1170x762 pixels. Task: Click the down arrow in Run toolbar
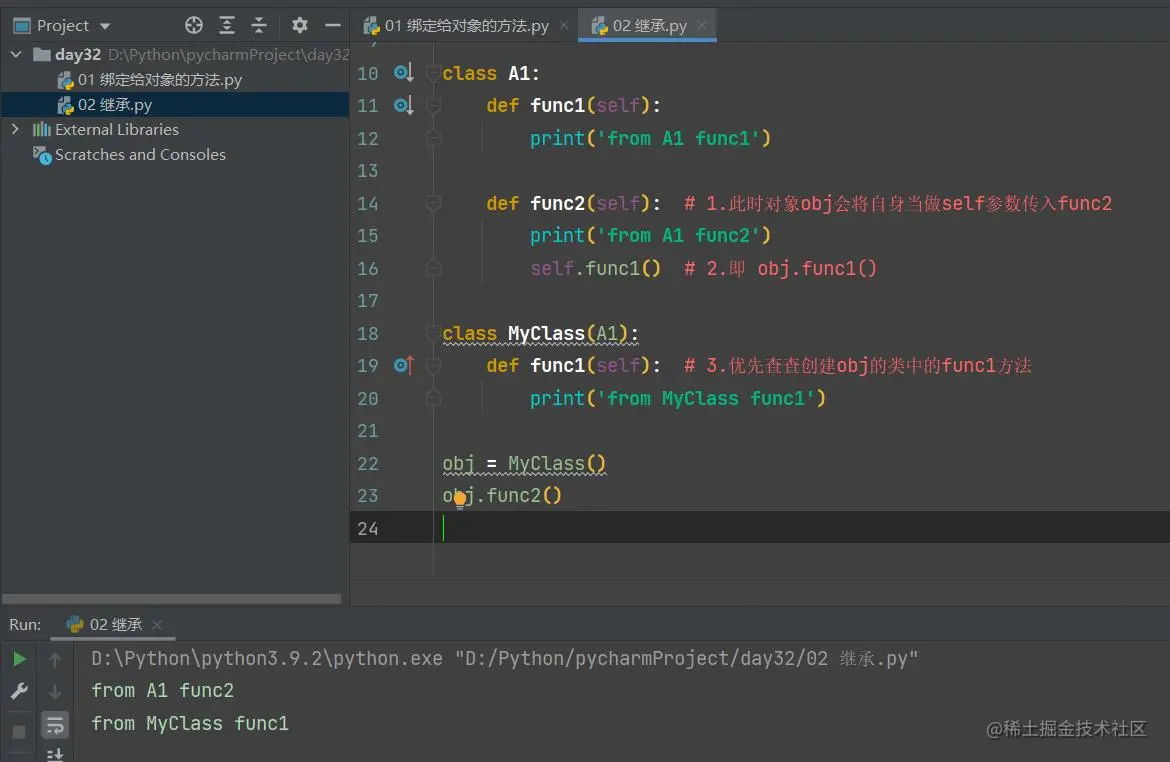pyautogui.click(x=54, y=692)
